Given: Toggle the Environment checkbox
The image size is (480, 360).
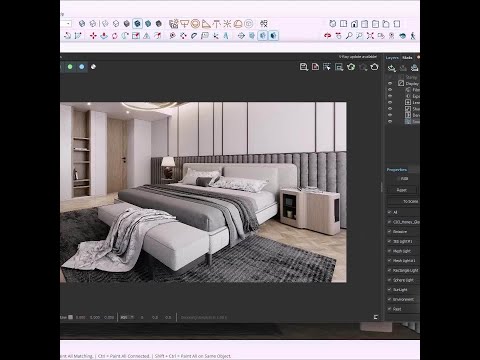Looking at the screenshot, I should click(389, 299).
